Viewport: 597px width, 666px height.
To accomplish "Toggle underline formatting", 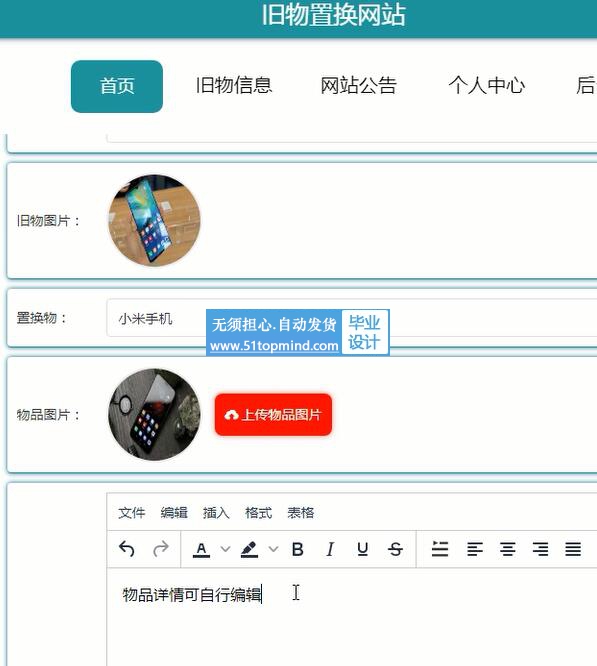I will point(362,549).
